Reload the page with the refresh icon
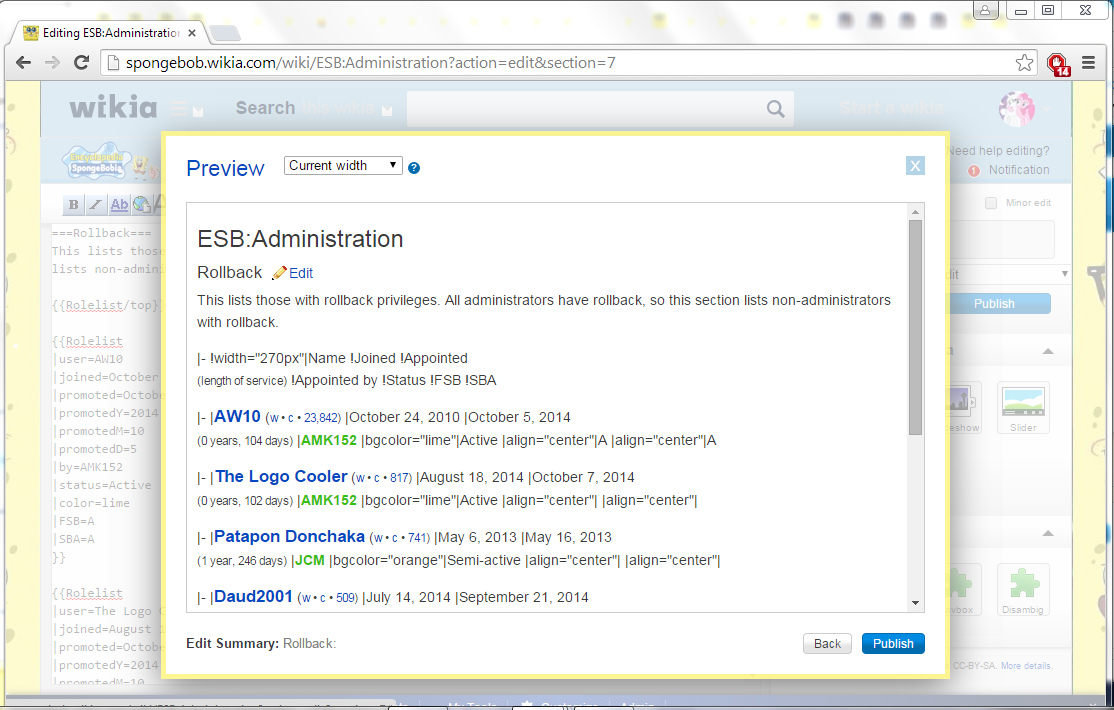The image size is (1114, 710). (82, 63)
